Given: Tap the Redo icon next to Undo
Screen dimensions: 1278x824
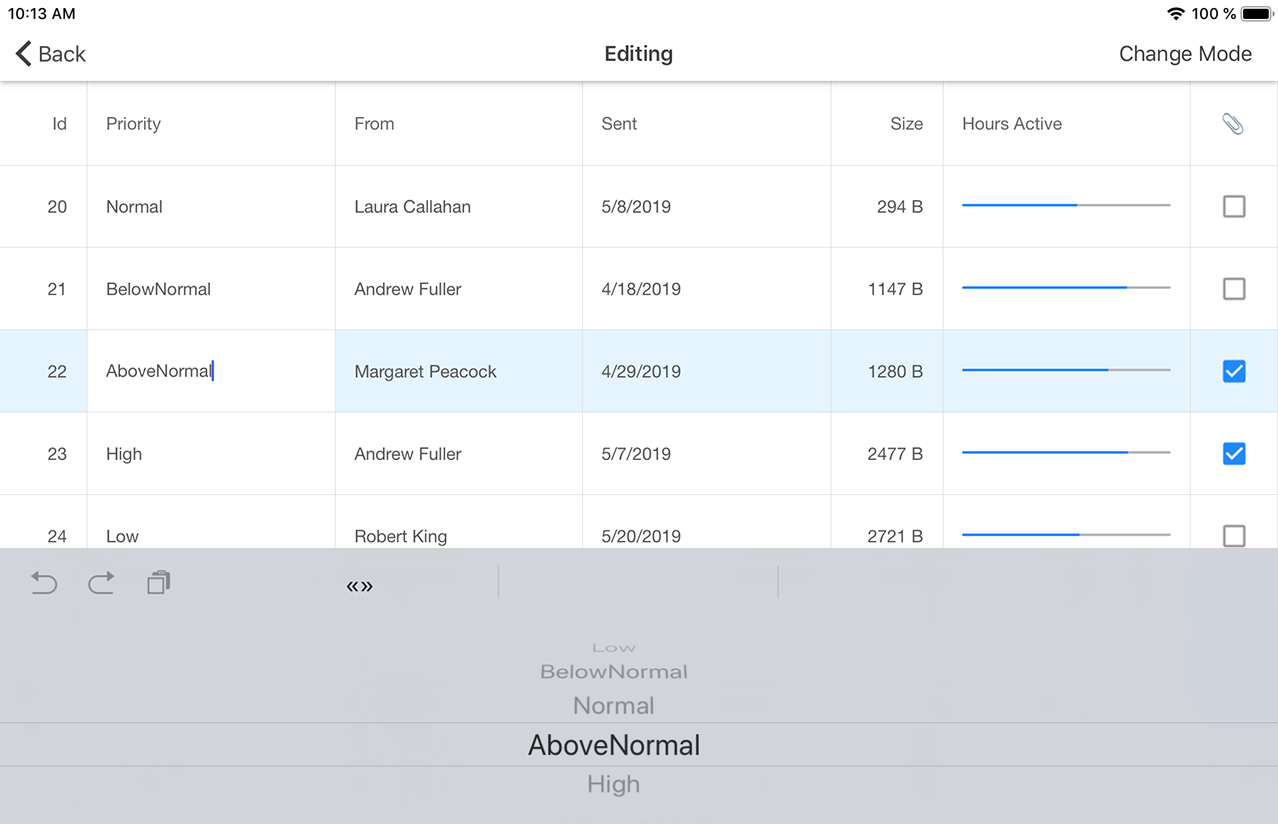Looking at the screenshot, I should click(101, 583).
